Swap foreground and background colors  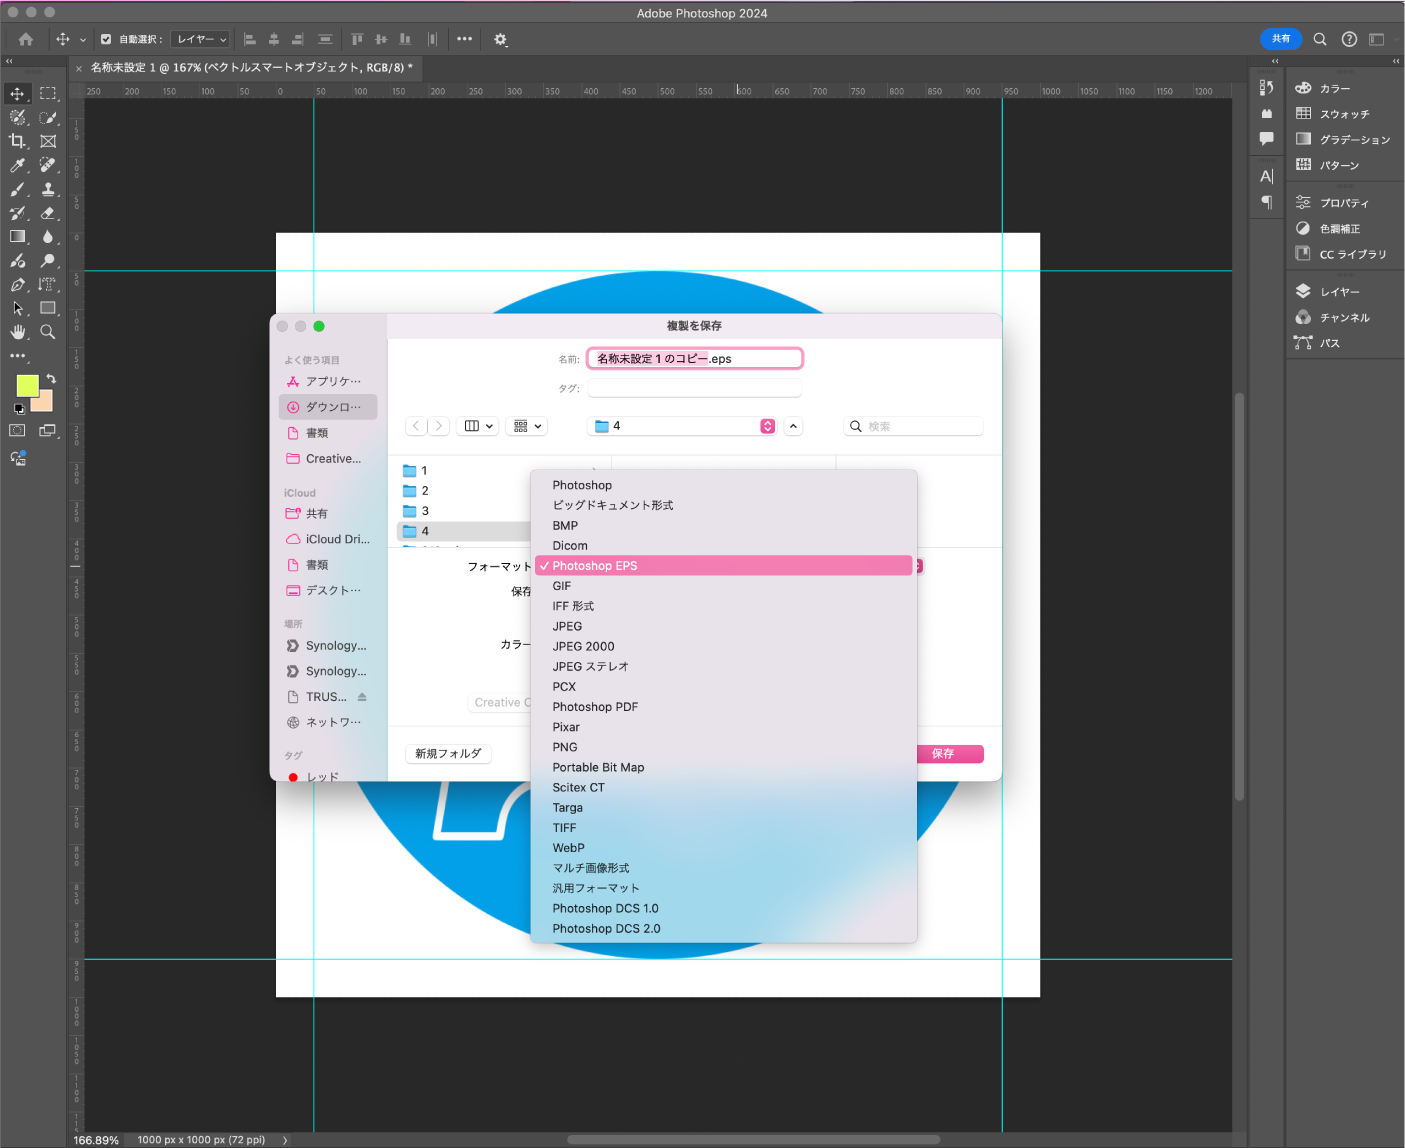click(x=51, y=379)
